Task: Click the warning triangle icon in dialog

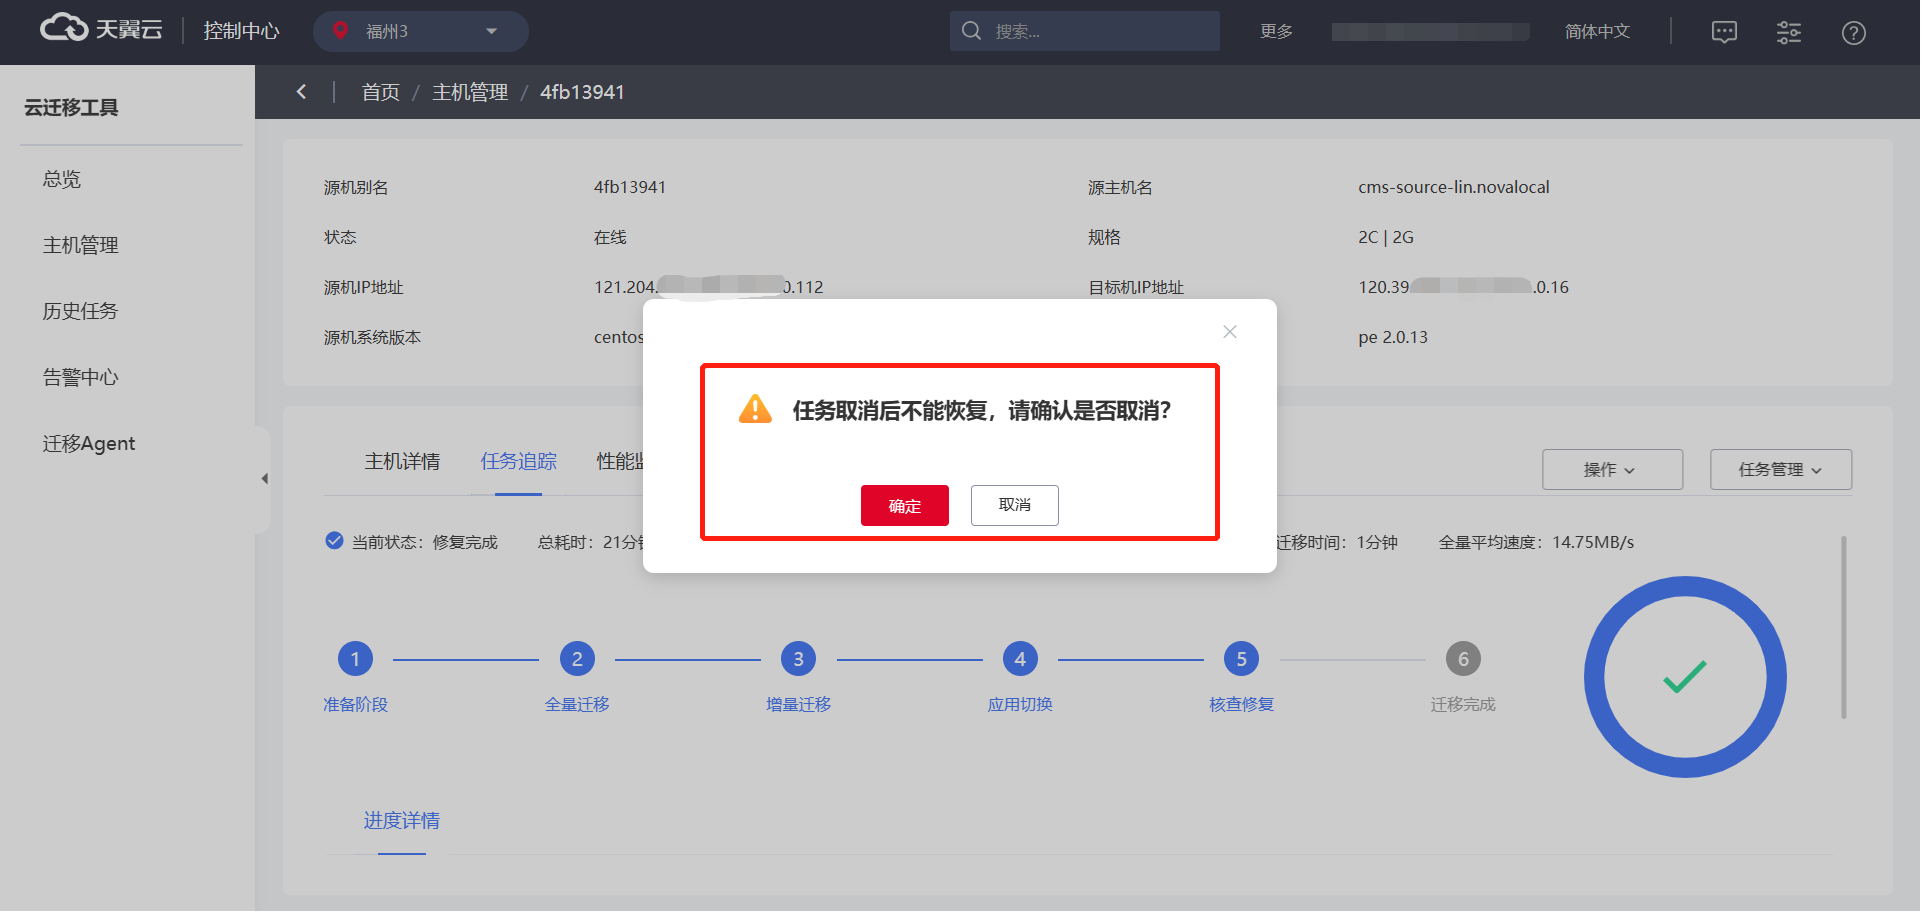Action: coord(755,410)
